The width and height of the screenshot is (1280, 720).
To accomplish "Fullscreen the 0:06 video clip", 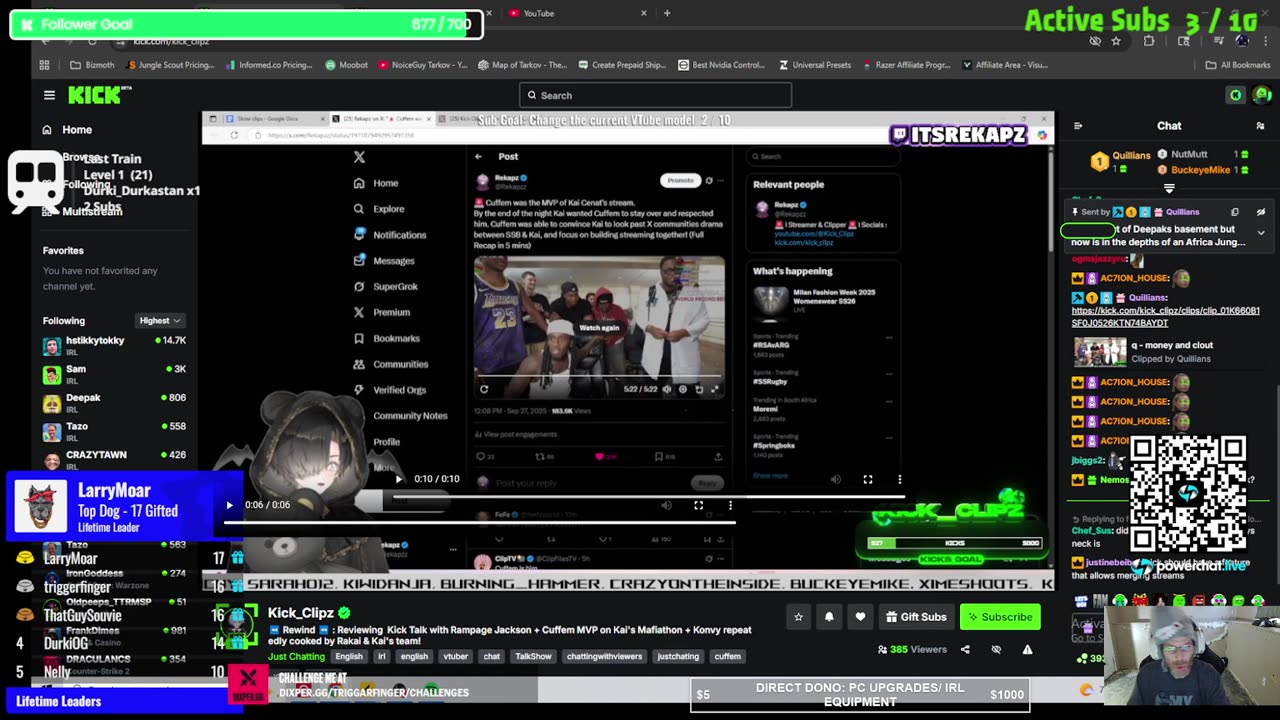I will click(x=698, y=505).
